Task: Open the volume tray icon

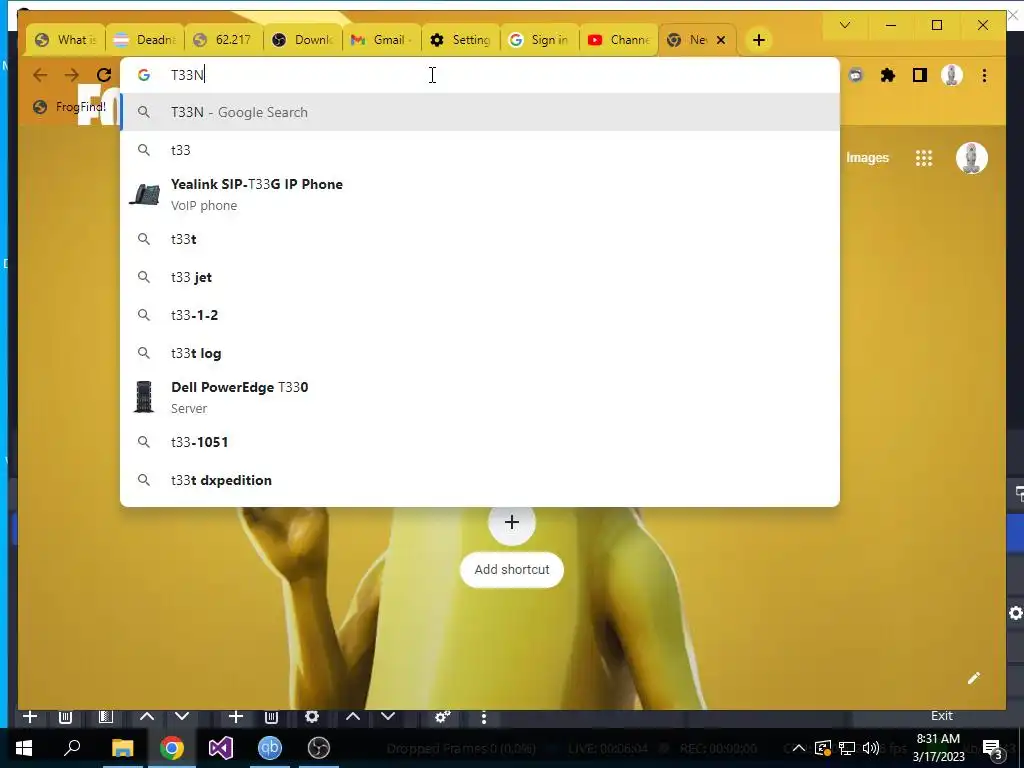Action: [871, 748]
